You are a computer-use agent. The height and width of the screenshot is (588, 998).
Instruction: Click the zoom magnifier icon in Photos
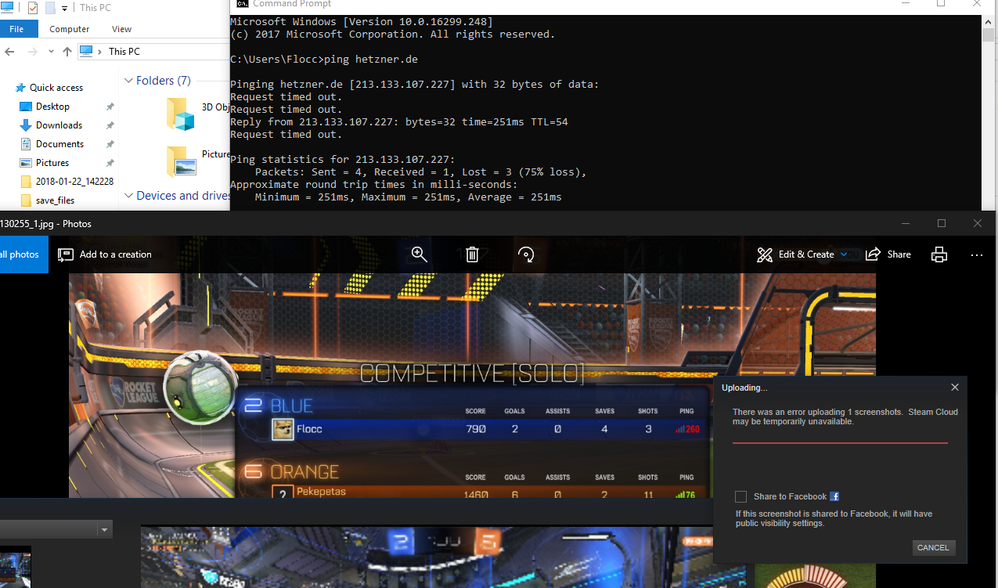[x=419, y=255]
